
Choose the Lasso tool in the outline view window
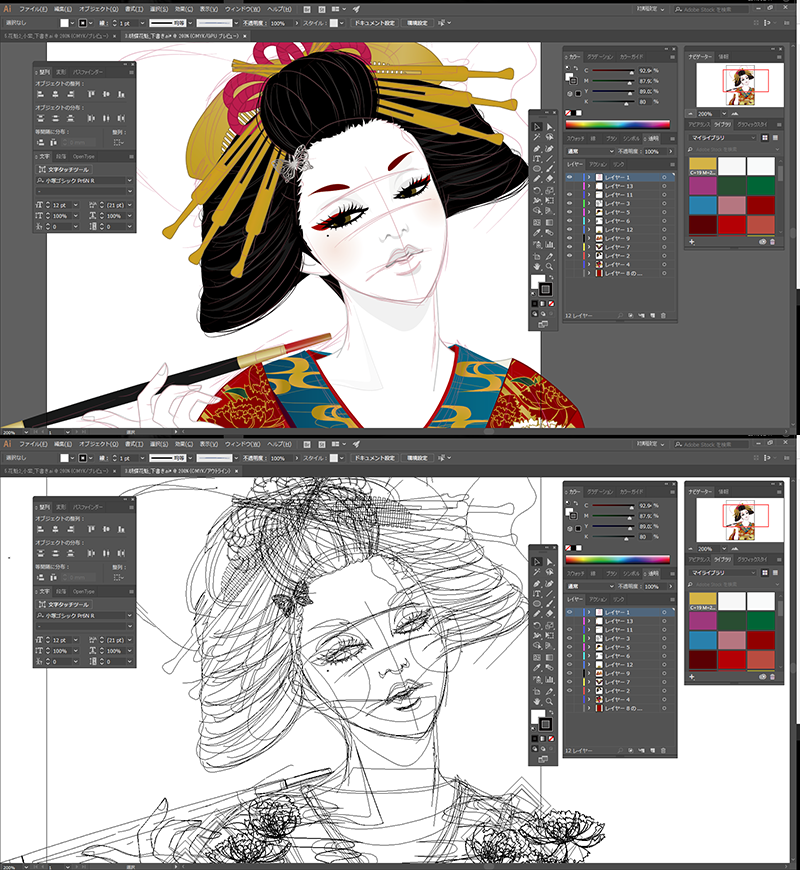click(549, 573)
